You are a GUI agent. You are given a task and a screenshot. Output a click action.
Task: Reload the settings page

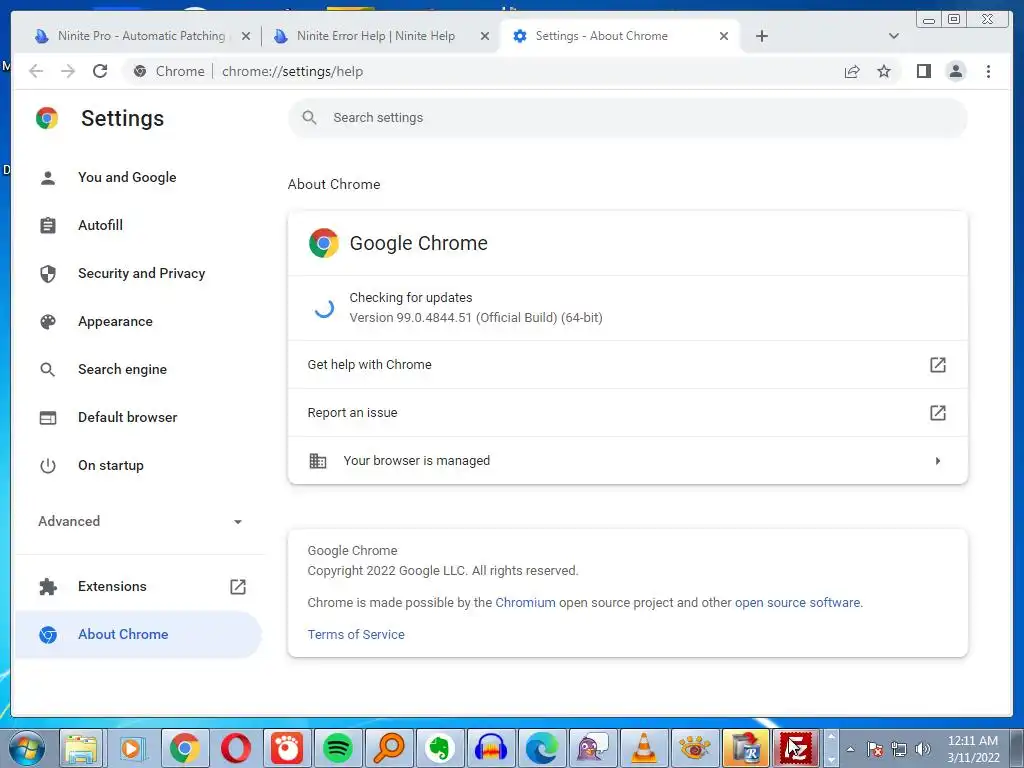pos(100,71)
